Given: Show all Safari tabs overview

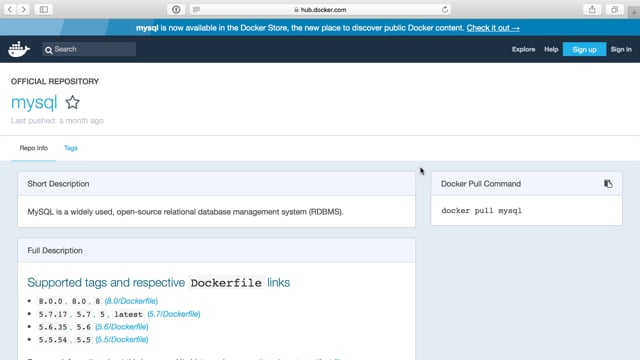Looking at the screenshot, I should (x=614, y=9).
